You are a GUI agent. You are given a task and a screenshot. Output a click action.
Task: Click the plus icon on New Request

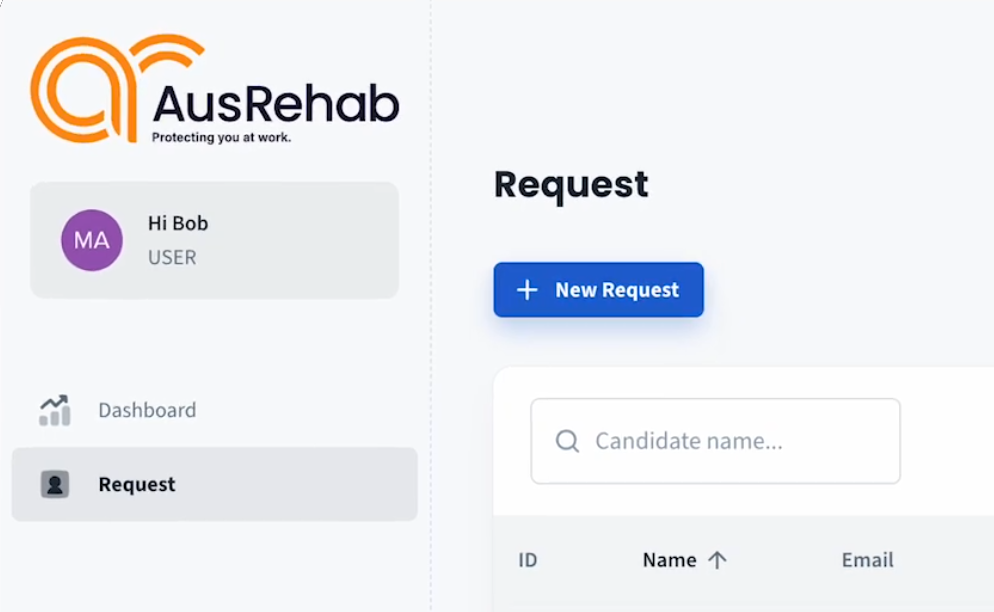pos(527,290)
